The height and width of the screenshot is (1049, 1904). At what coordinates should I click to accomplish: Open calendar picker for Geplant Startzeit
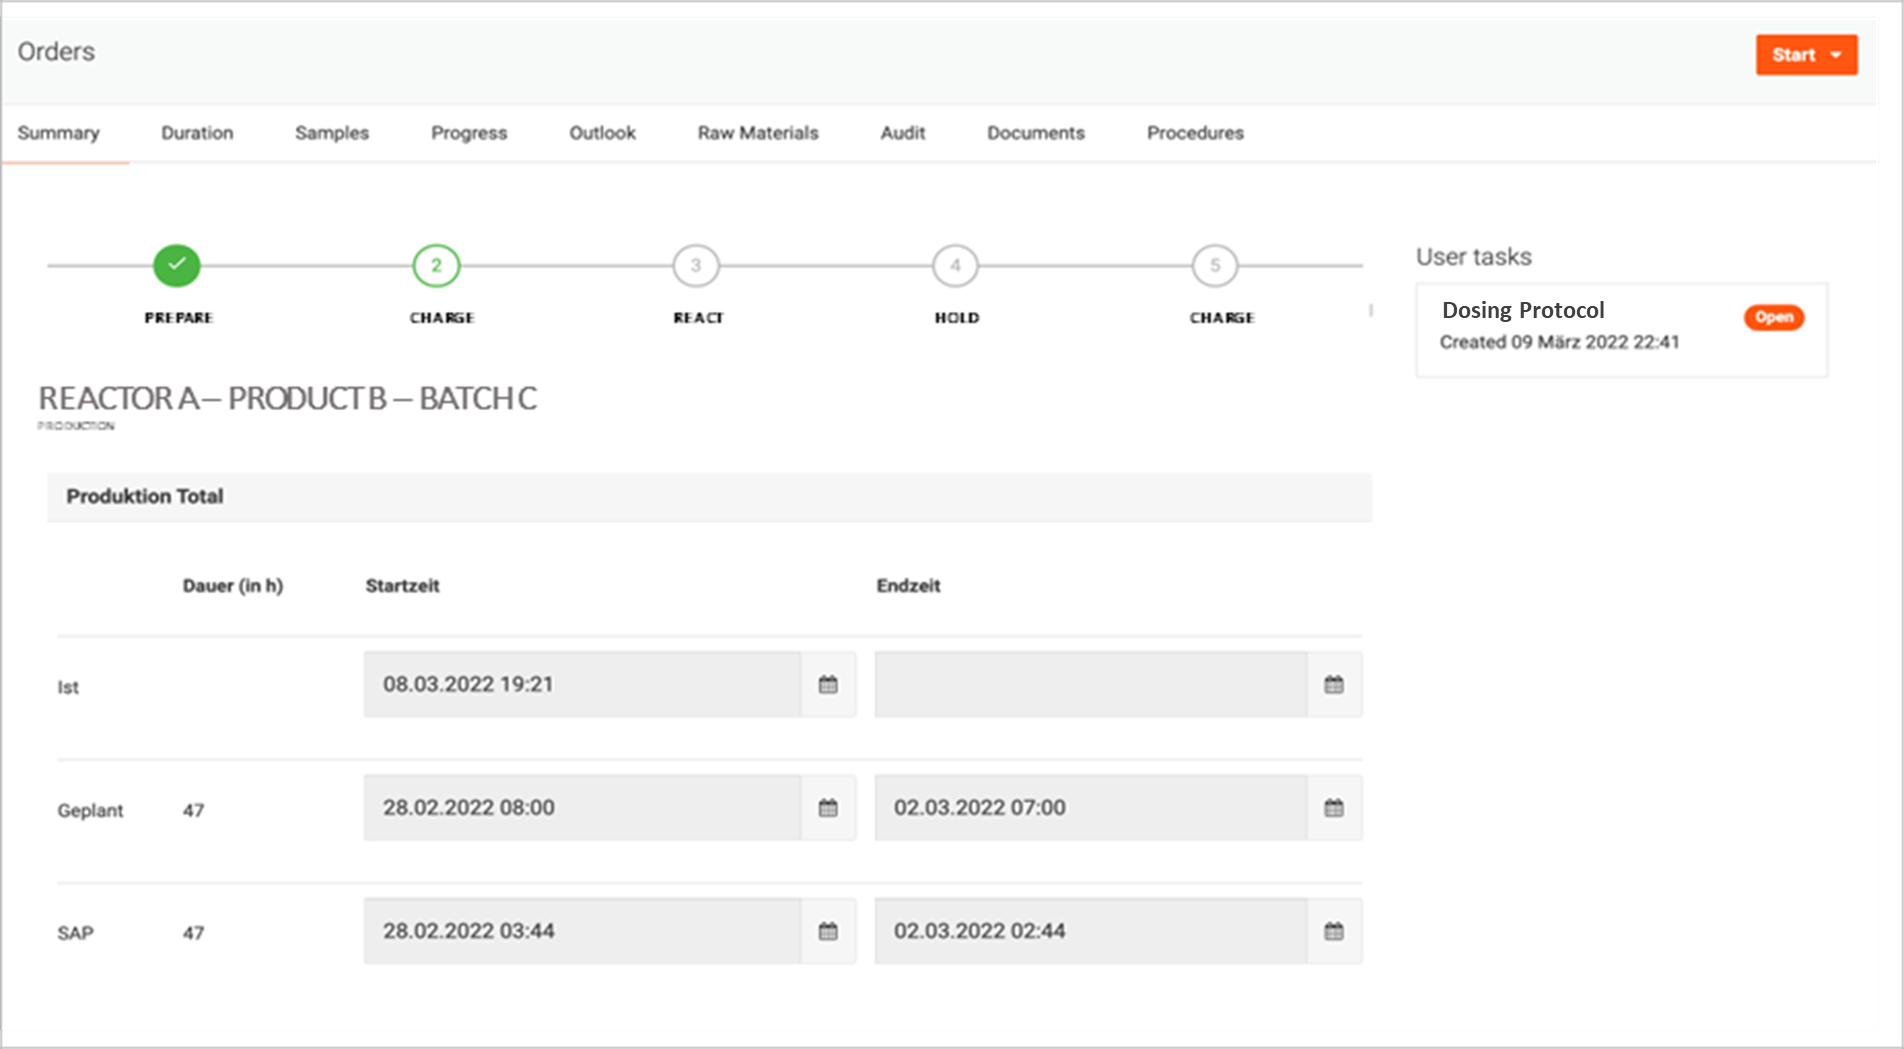(x=828, y=808)
